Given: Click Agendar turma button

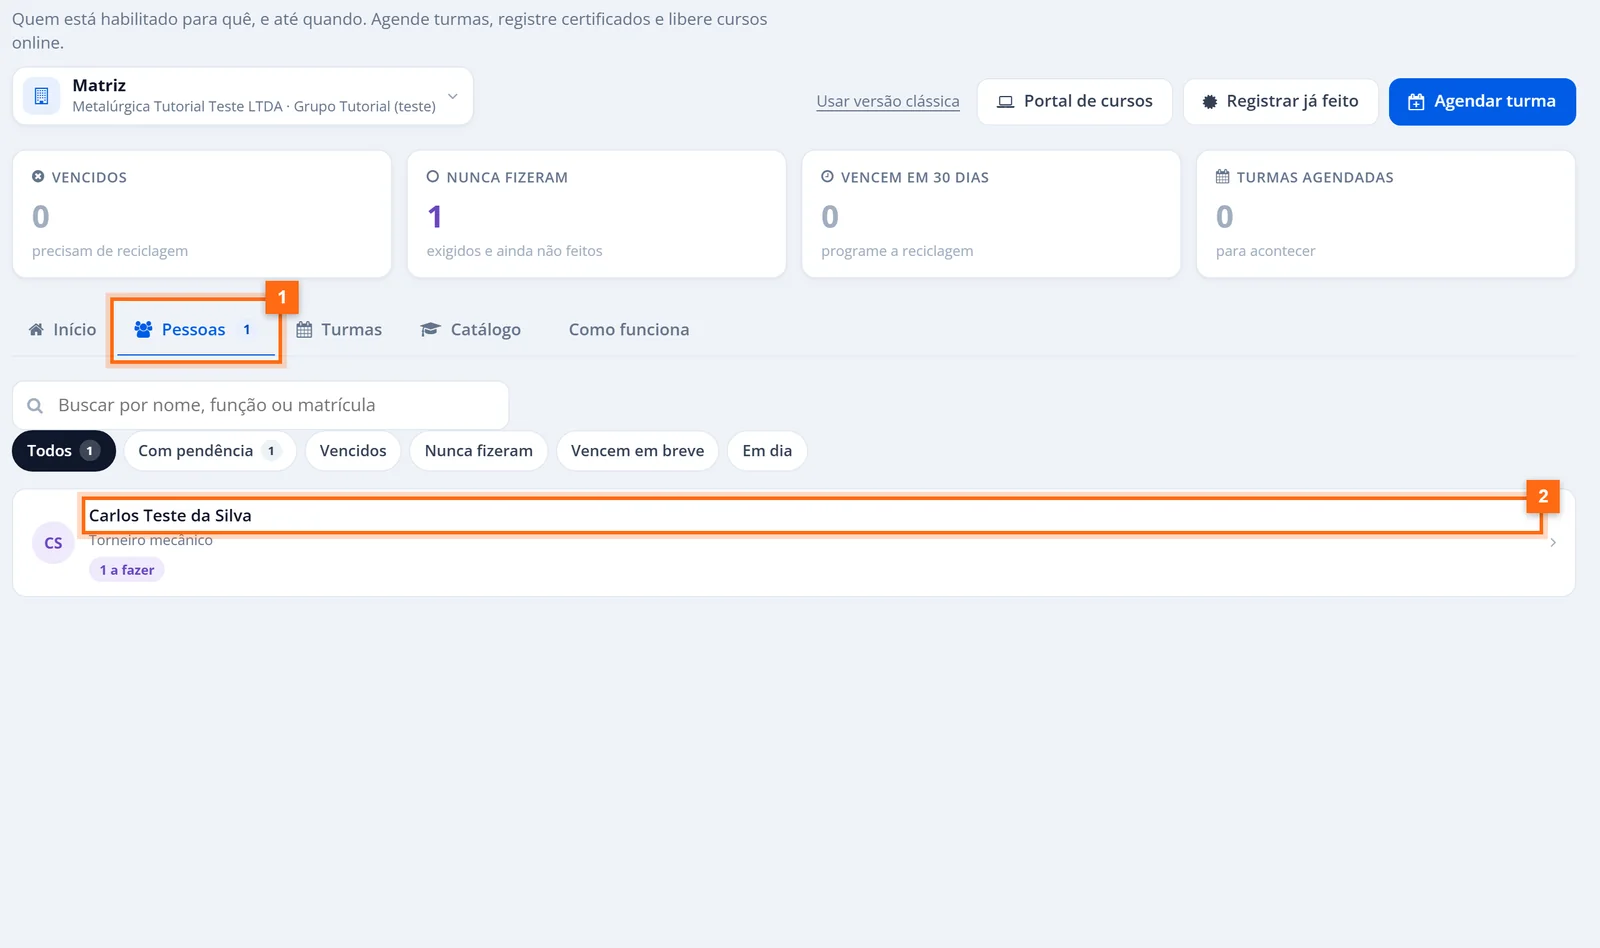Looking at the screenshot, I should point(1482,101).
